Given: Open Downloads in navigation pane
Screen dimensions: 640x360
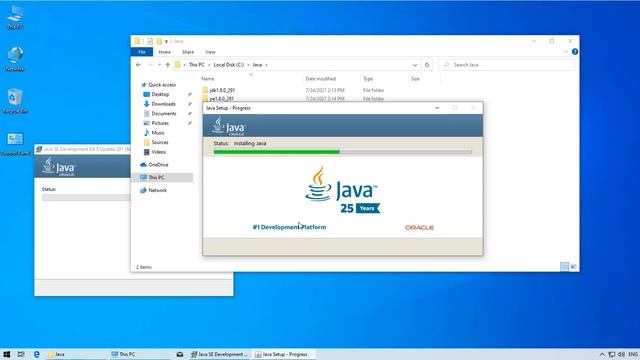Looking at the screenshot, I should pyautogui.click(x=163, y=104).
